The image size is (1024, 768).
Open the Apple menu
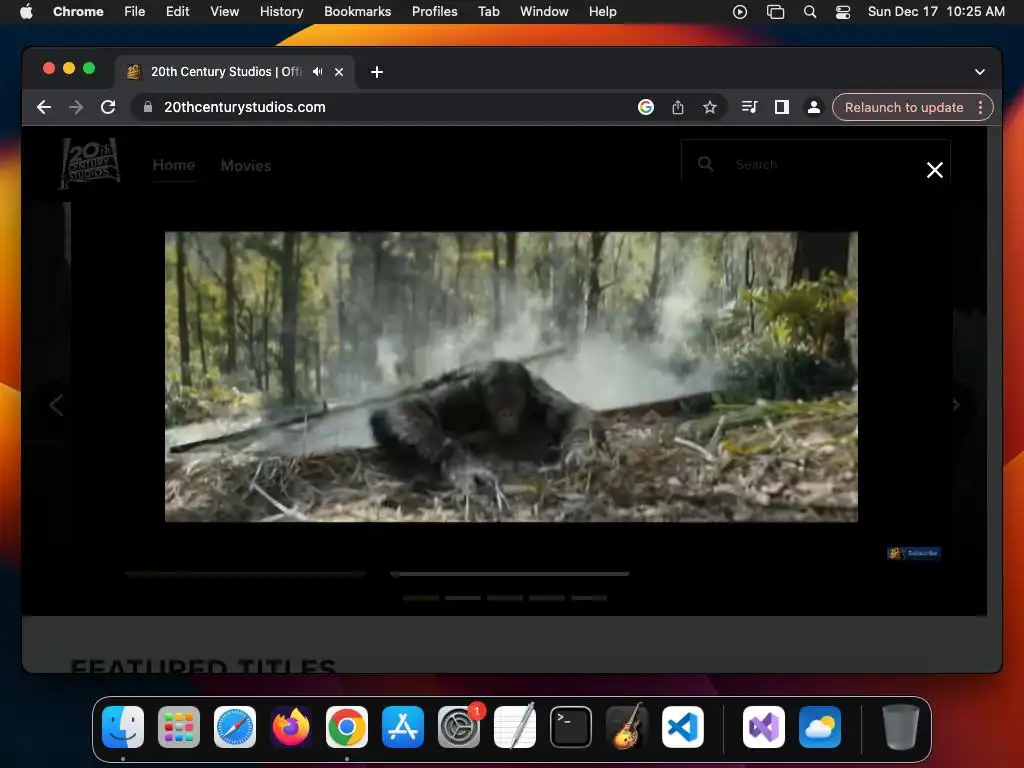pyautogui.click(x=26, y=12)
